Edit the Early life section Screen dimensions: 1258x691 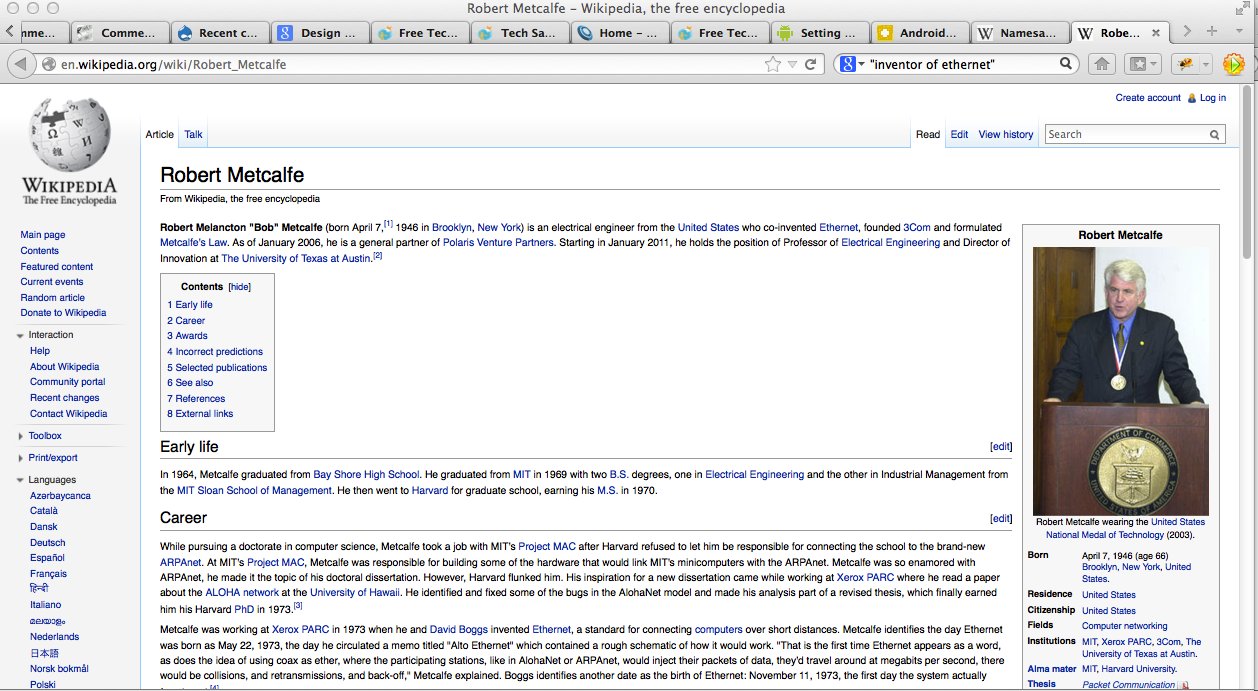coord(1001,447)
